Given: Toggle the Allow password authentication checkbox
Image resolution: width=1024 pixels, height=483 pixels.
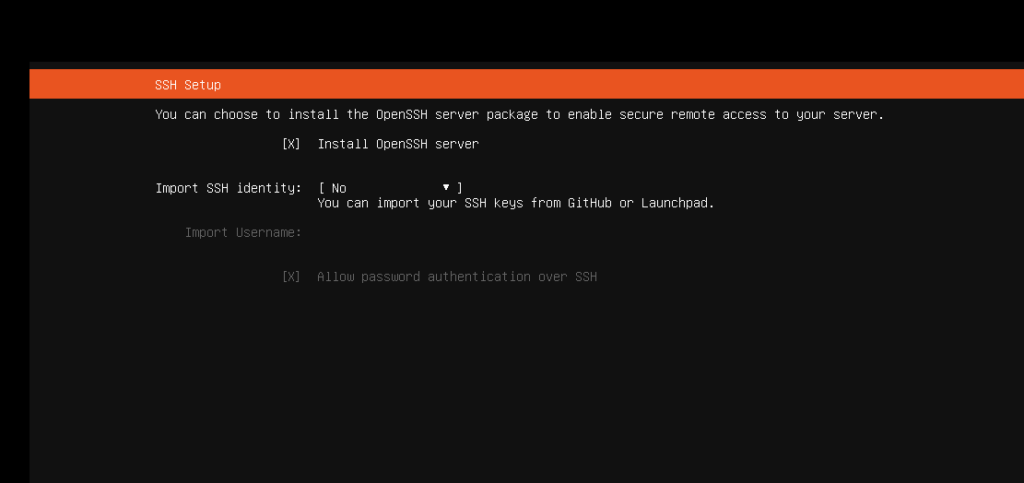Looking at the screenshot, I should click(291, 277).
